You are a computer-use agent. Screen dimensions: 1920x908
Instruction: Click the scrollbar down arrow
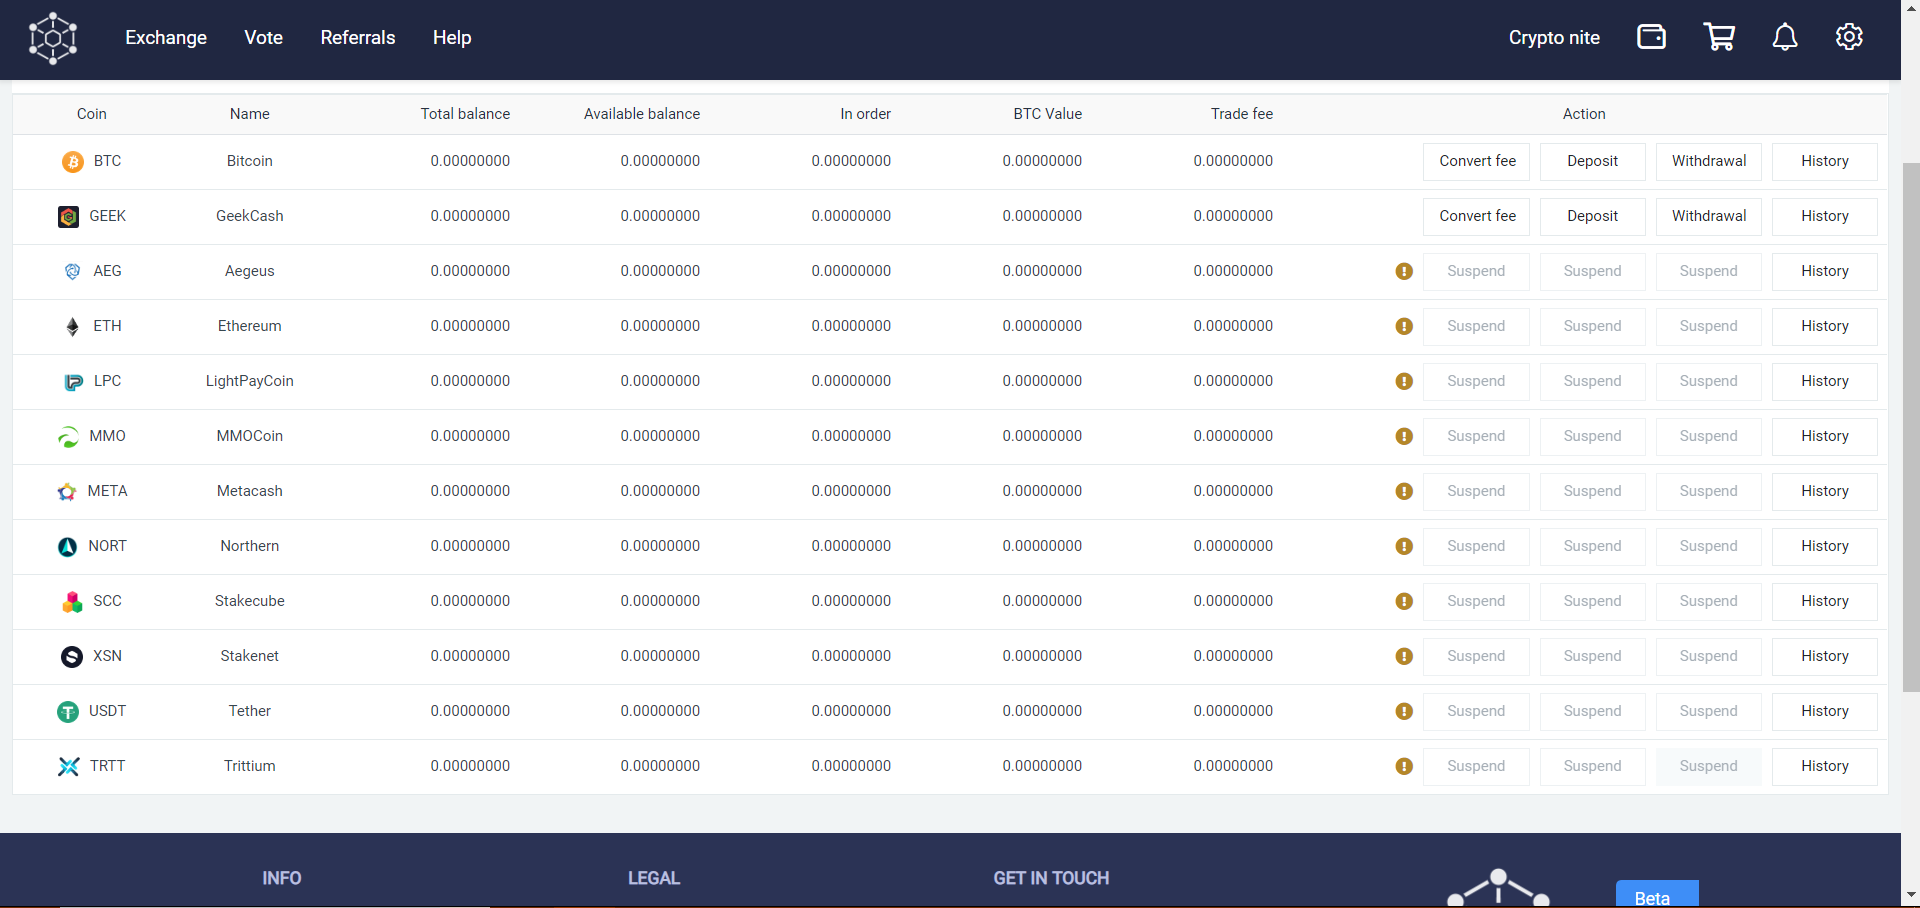click(1911, 895)
